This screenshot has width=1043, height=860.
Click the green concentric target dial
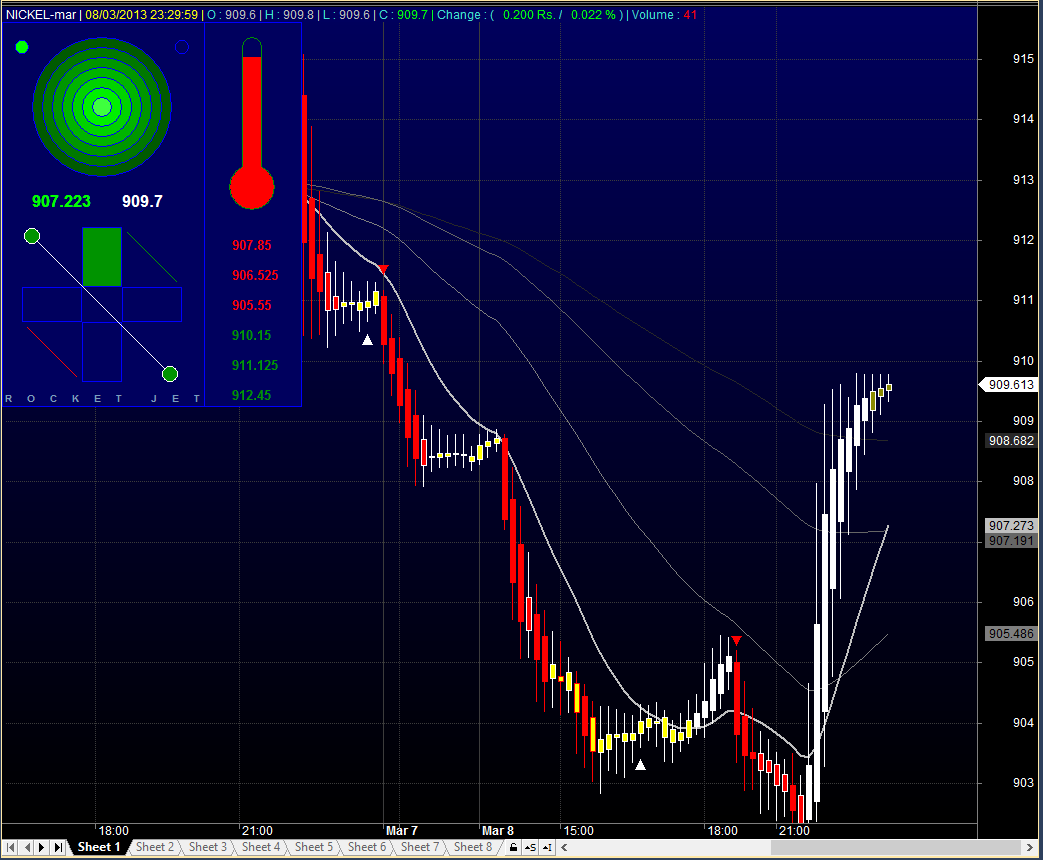[x=102, y=107]
